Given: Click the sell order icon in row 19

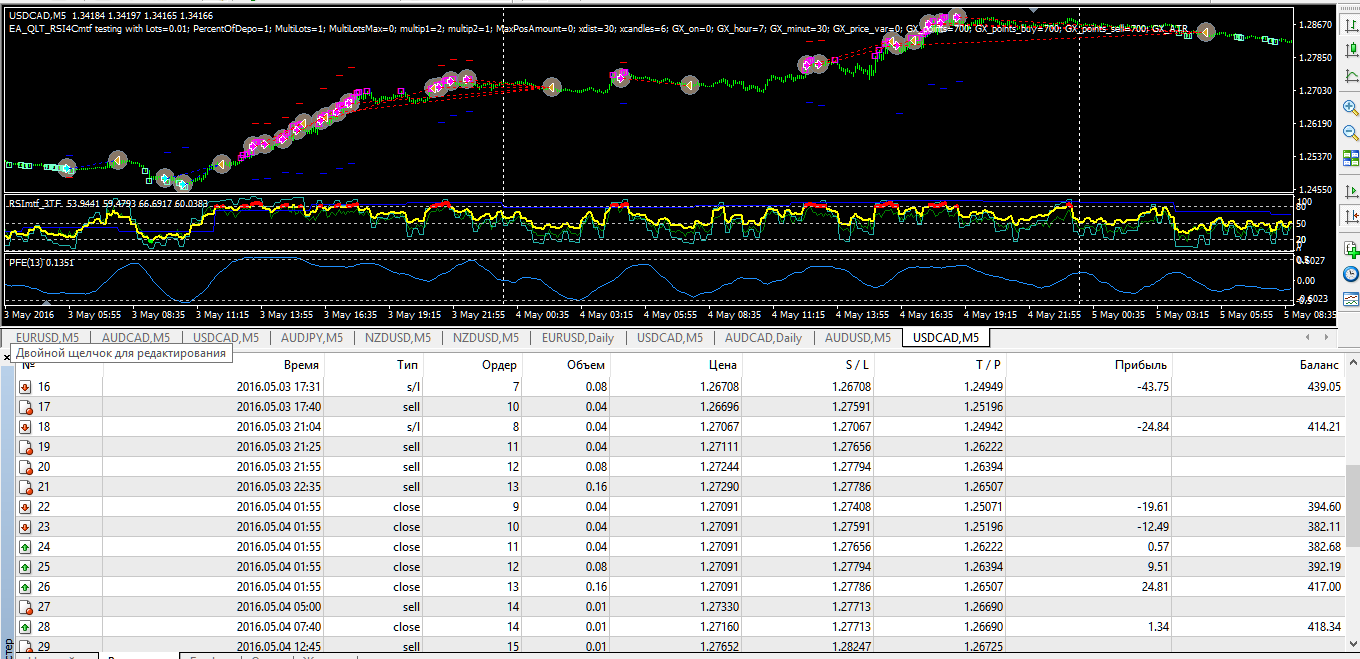Looking at the screenshot, I should click(x=27, y=447).
